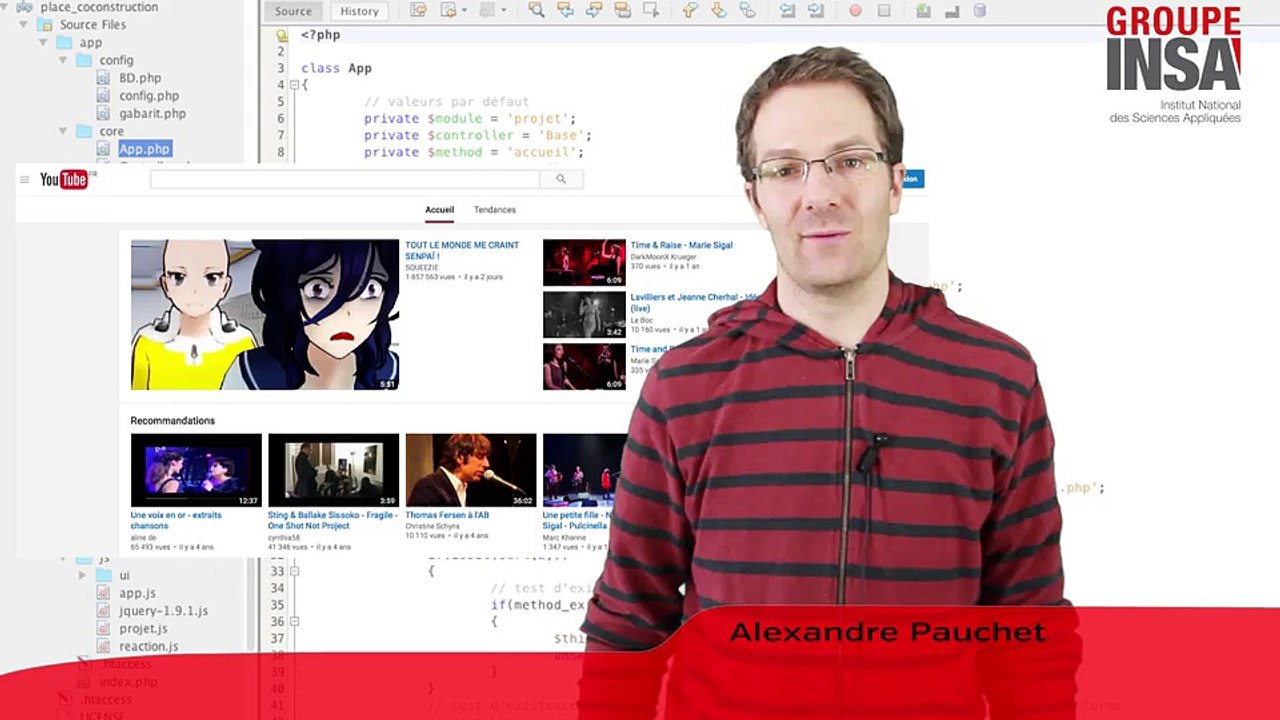
Task: Open 'Lavilliers et Jeanne Cherhal' video thumbnail
Action: [x=584, y=314]
